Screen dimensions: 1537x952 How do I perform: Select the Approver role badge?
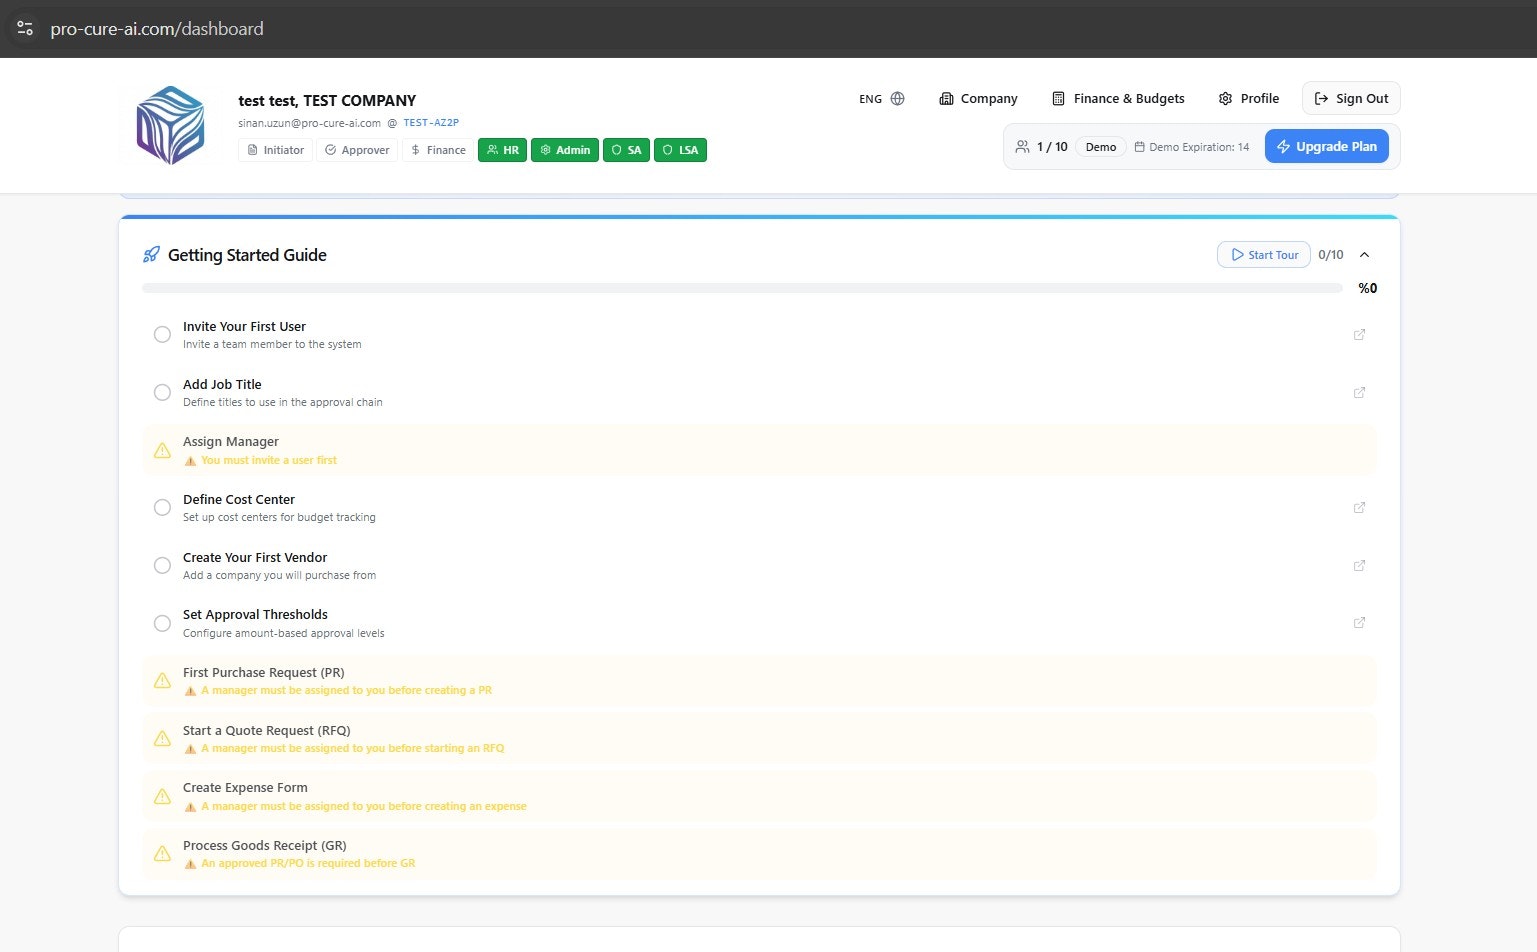pos(357,150)
